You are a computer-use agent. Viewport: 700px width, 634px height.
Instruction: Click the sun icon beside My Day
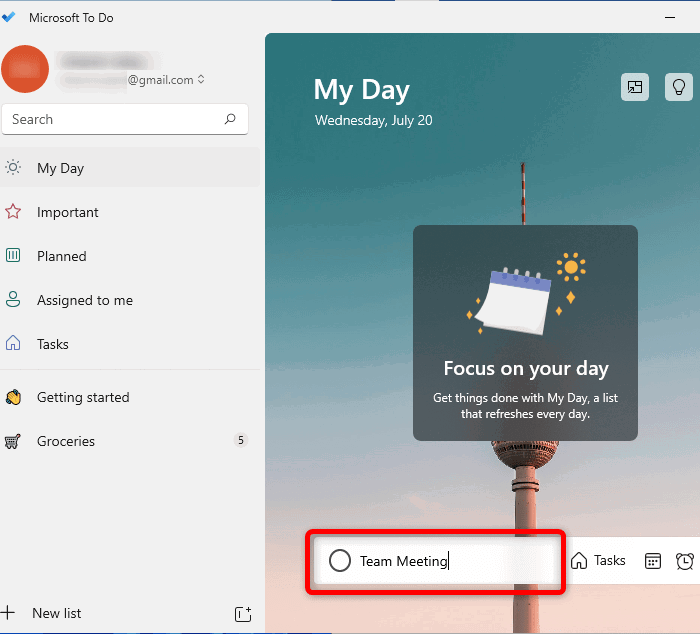13,168
